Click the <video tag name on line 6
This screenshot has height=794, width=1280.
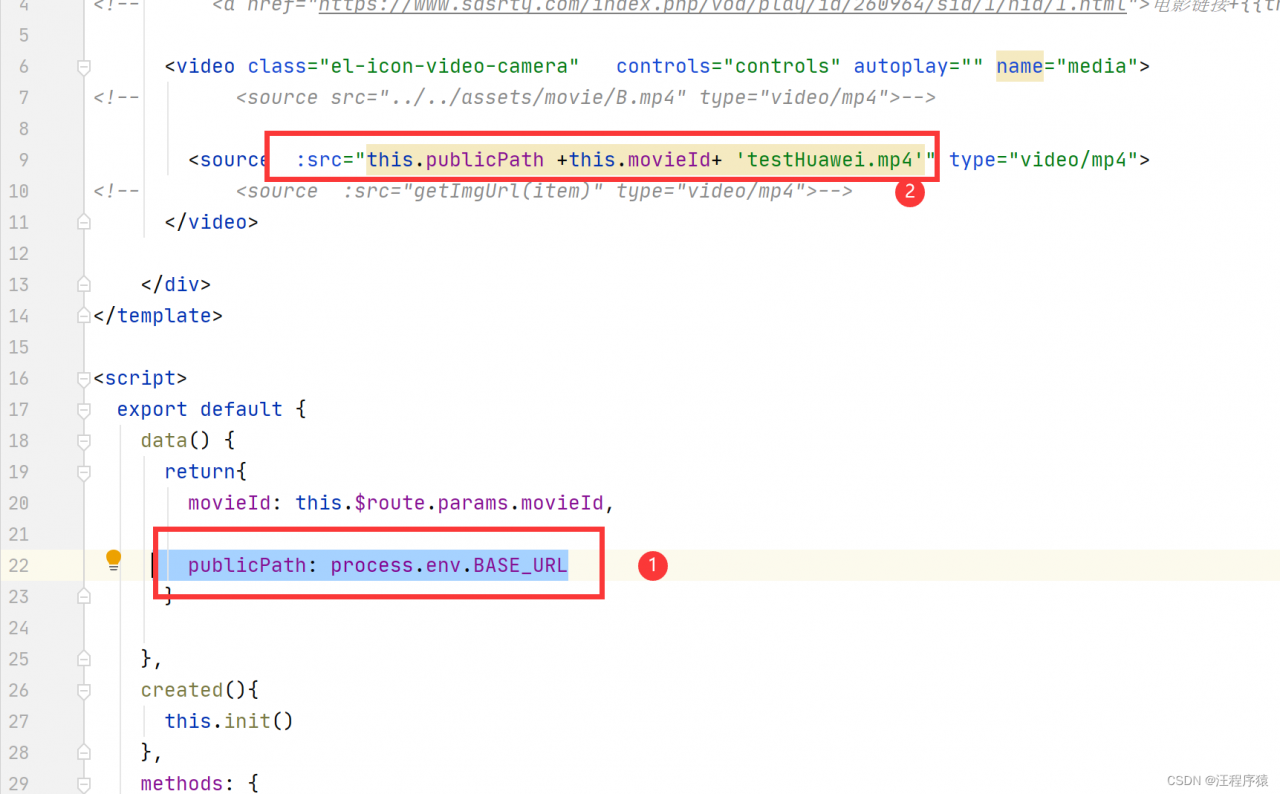(200, 67)
